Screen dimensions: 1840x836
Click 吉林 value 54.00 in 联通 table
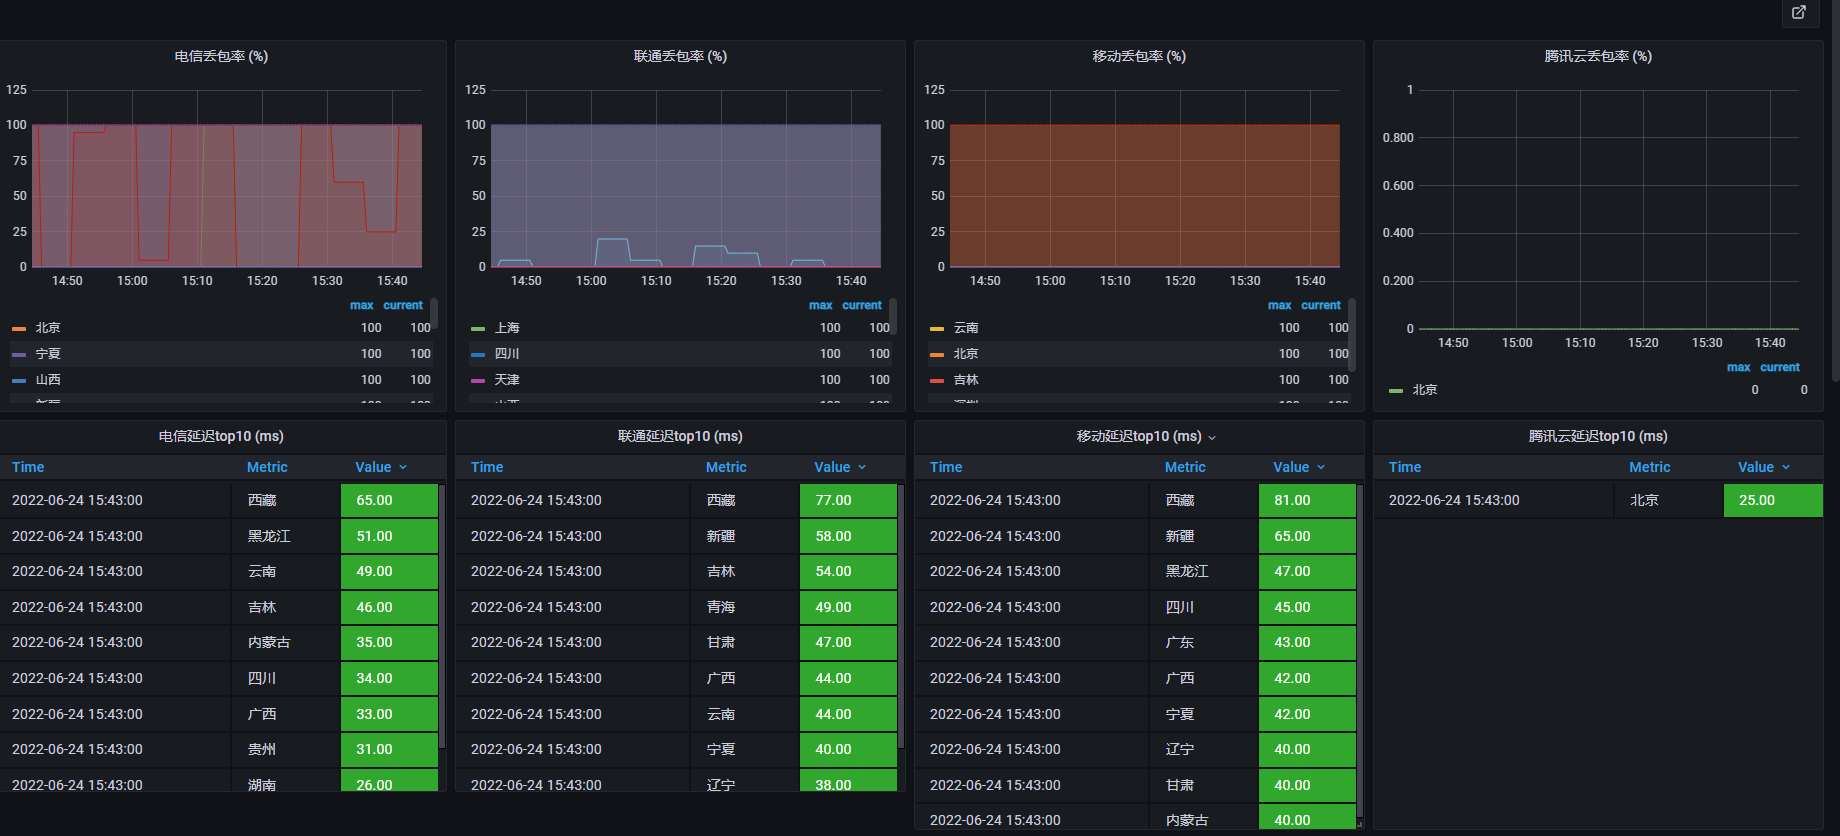coord(848,571)
